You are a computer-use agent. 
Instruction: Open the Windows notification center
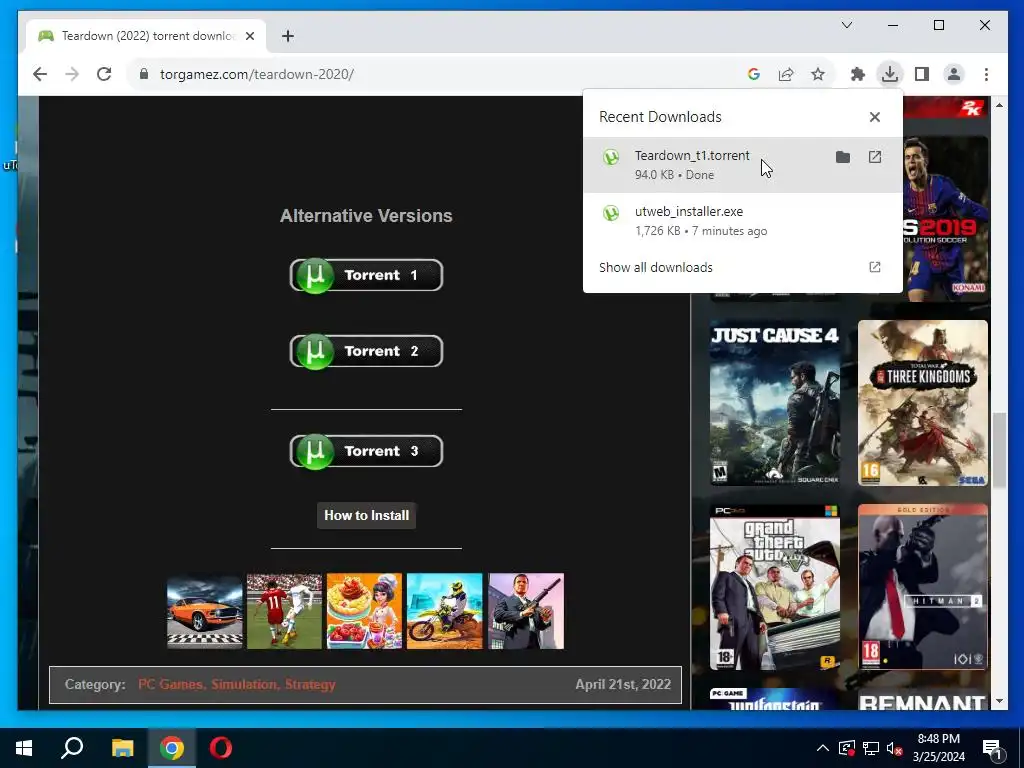coord(993,748)
